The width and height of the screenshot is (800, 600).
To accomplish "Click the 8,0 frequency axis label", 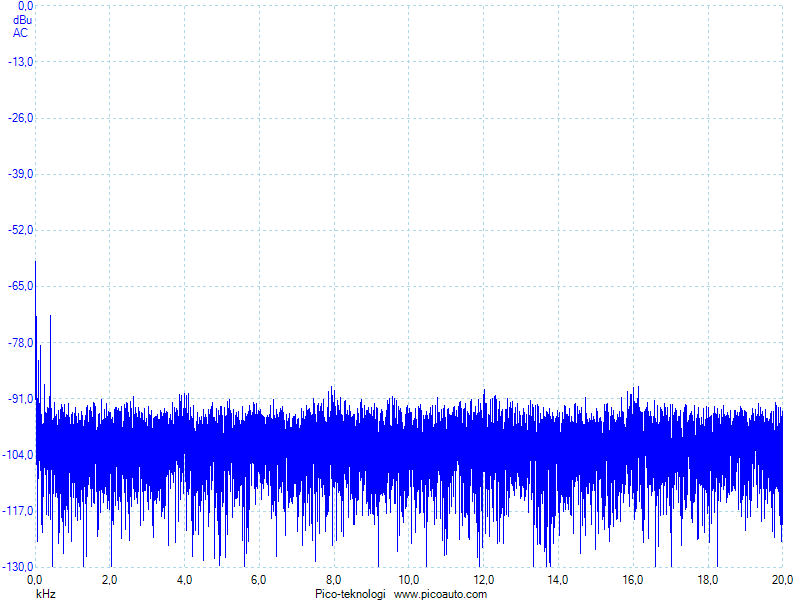I will tap(334, 580).
